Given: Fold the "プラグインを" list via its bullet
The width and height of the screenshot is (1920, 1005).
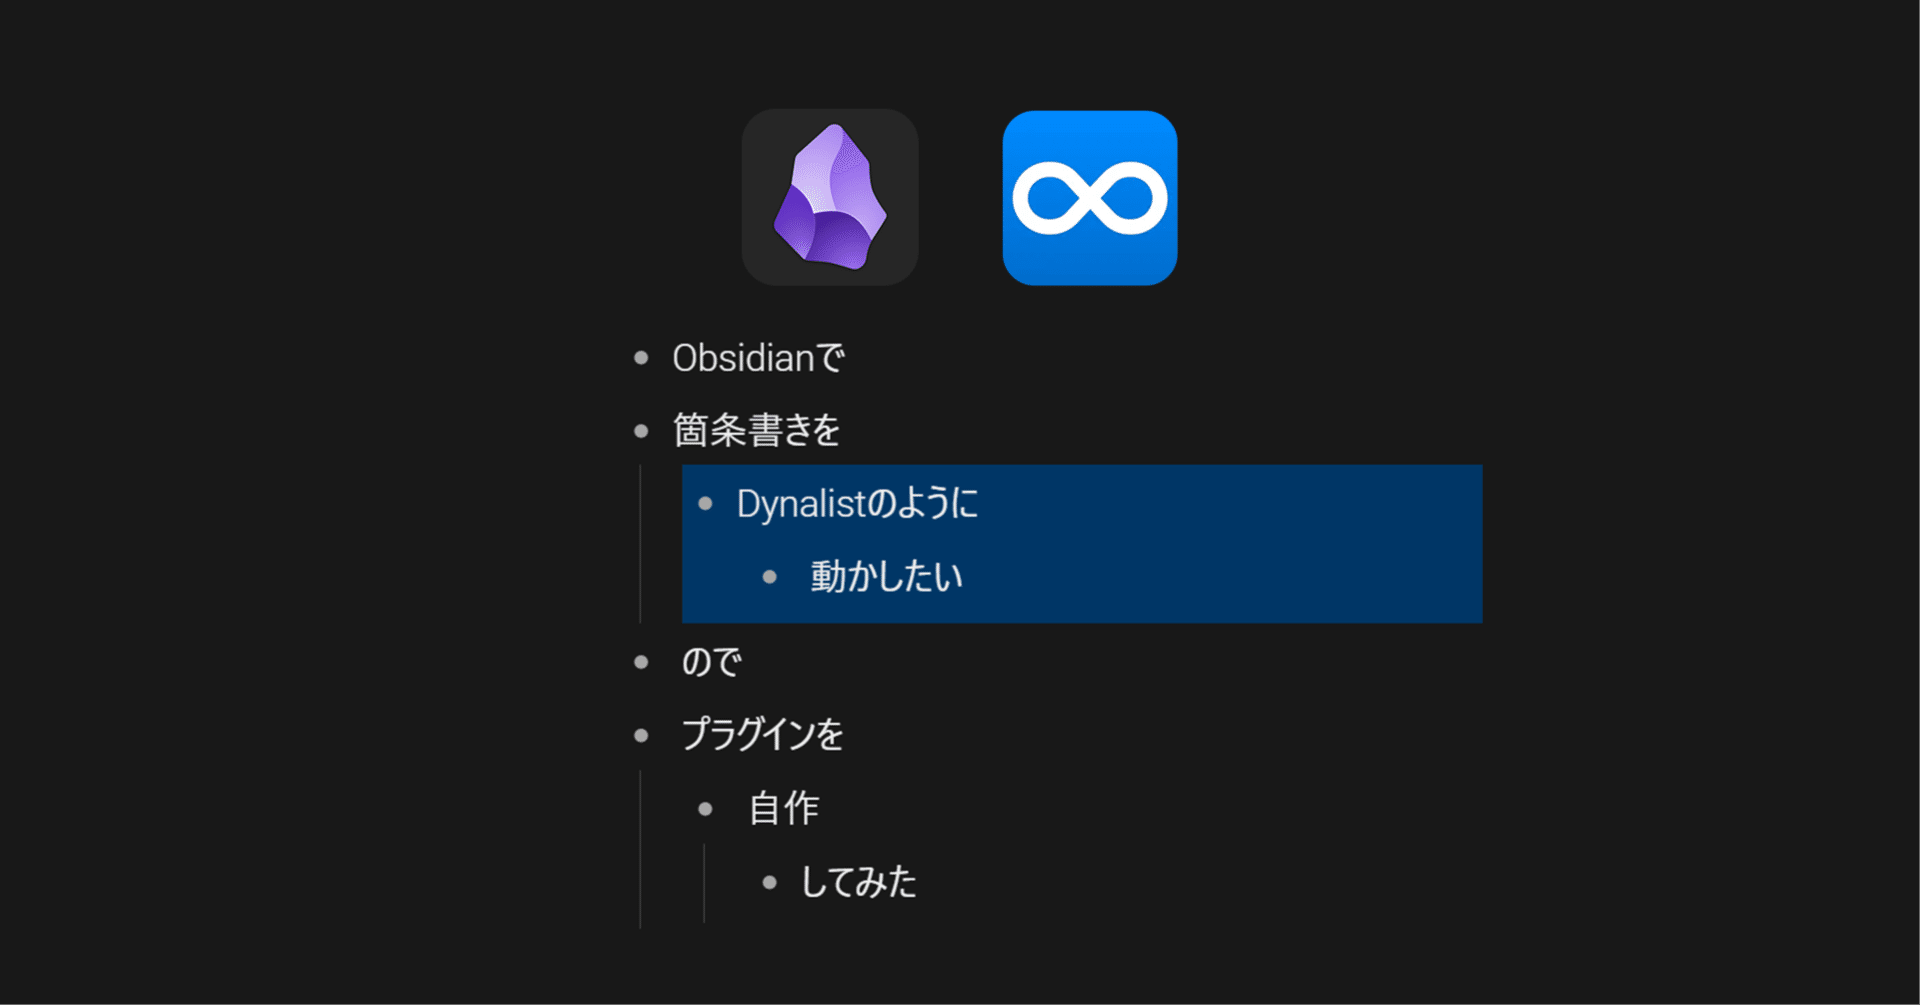Looking at the screenshot, I should [641, 736].
